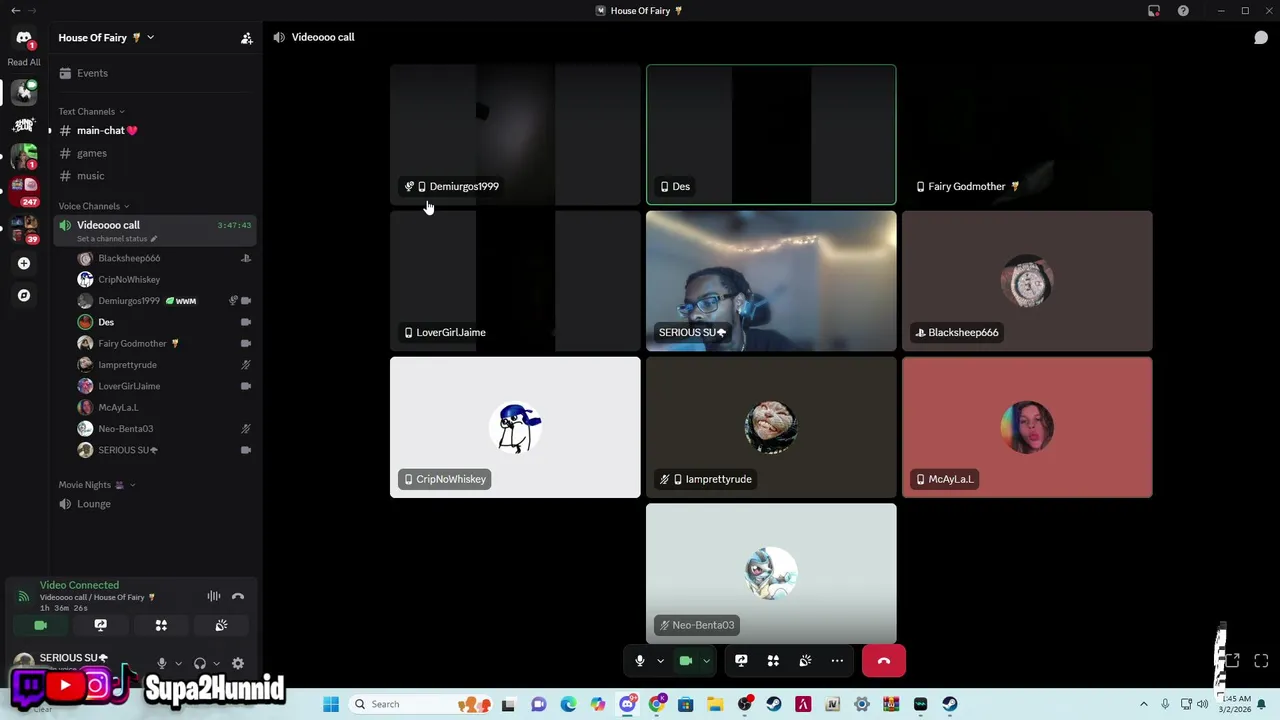Disconnect icon in Video Connected panel

point(238,597)
